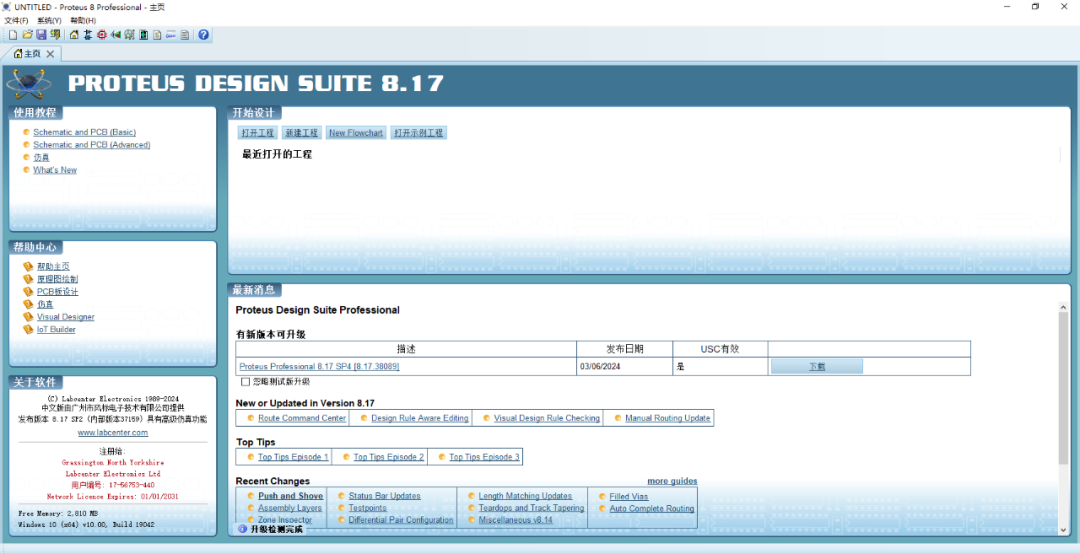Tick the ignore beta upgrades checkbox
Image resolution: width=1080 pixels, height=554 pixels.
[246, 381]
